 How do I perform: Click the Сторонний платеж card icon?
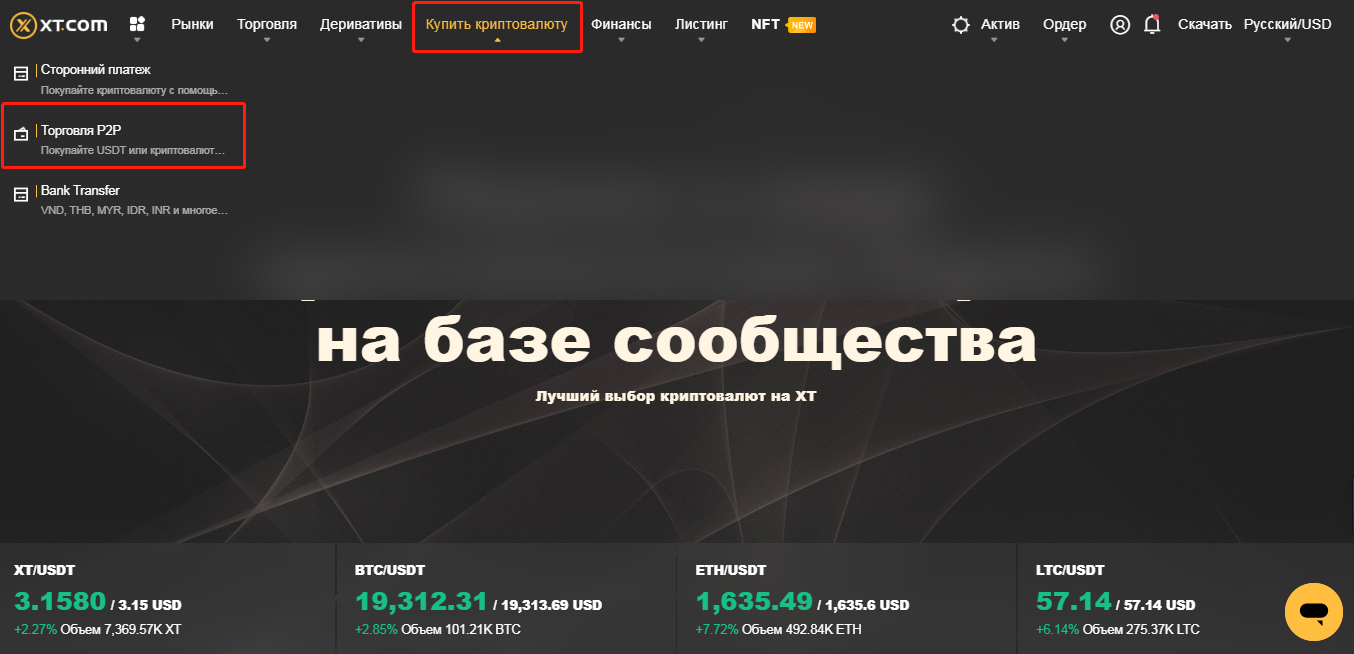(x=20, y=73)
